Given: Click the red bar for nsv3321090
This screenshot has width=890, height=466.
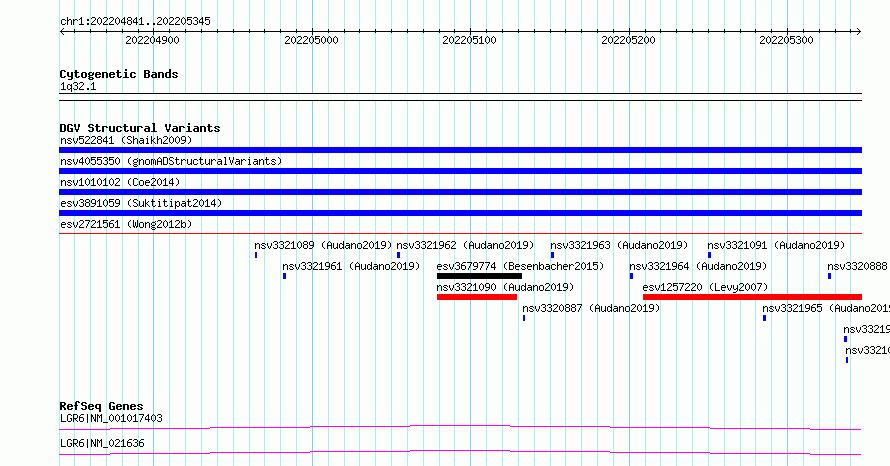Looking at the screenshot, I should click(477, 297).
